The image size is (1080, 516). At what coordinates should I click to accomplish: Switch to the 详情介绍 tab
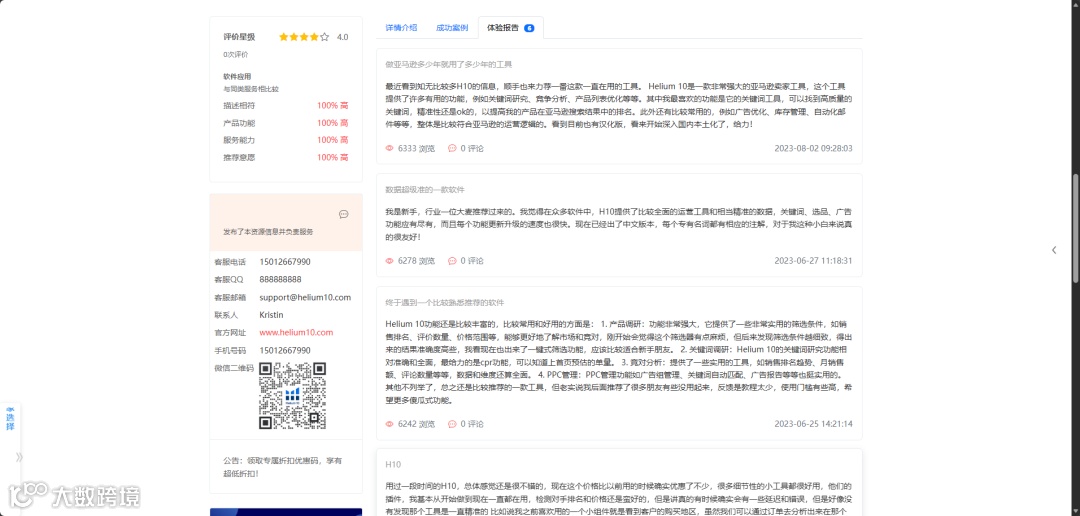click(x=401, y=28)
